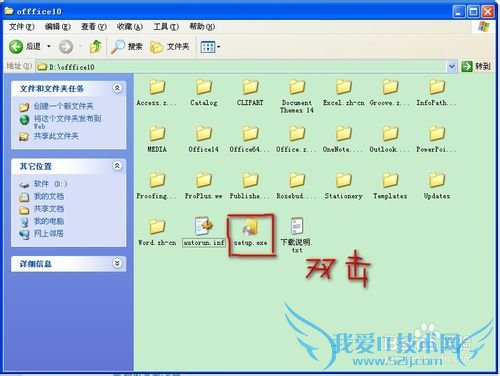Click the address bar path field
The image size is (500, 376).
tap(241, 67)
